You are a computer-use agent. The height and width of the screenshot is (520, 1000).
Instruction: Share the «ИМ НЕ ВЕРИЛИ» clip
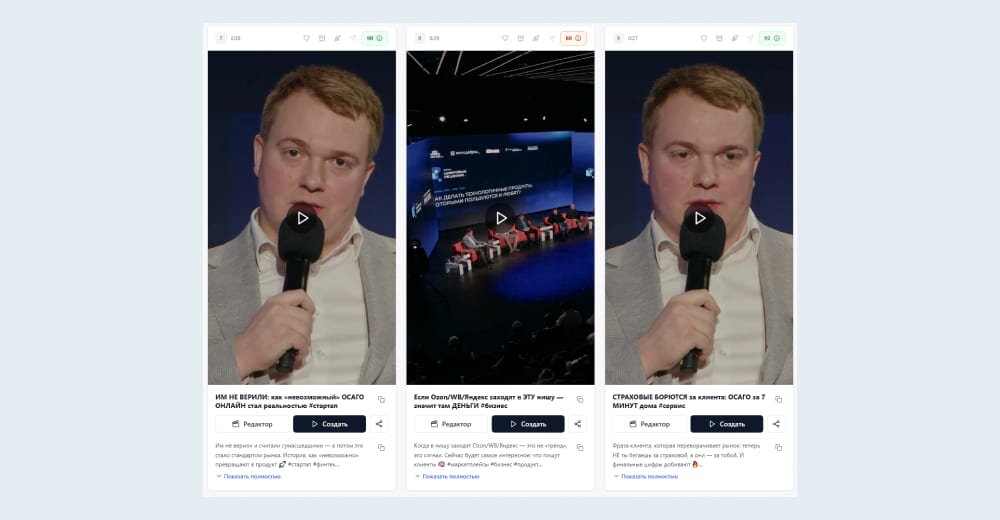coord(380,424)
